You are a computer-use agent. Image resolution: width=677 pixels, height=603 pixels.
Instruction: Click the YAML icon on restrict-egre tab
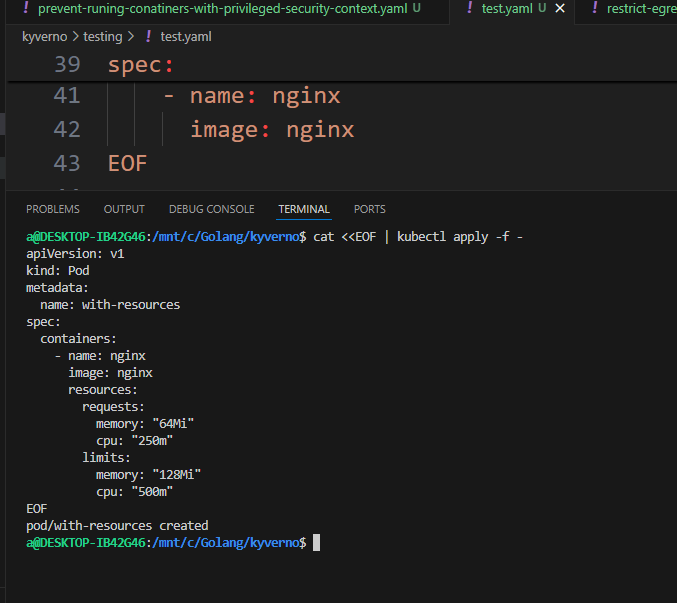(595, 8)
